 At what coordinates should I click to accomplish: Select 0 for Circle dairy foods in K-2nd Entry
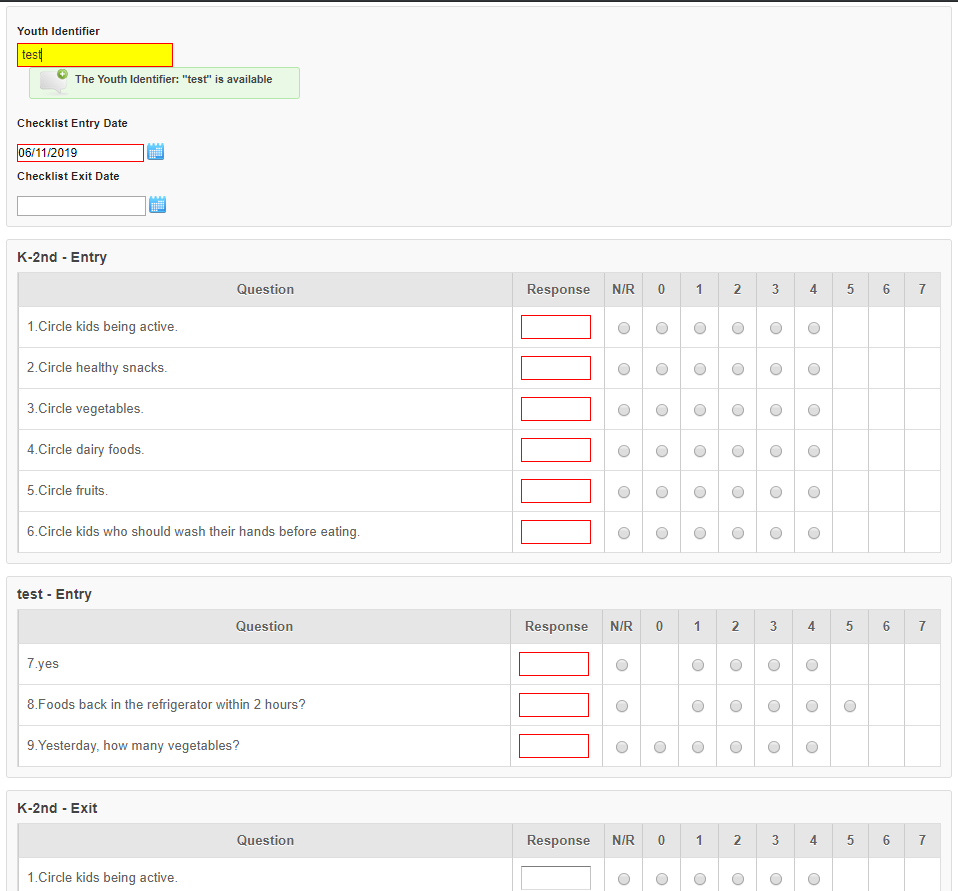662,451
